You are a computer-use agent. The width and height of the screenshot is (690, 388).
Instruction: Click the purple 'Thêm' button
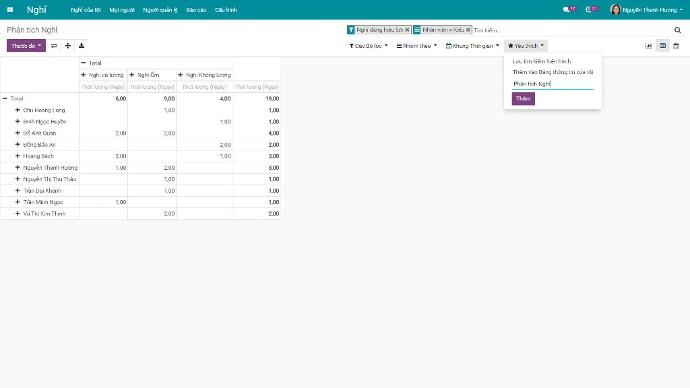click(x=523, y=99)
